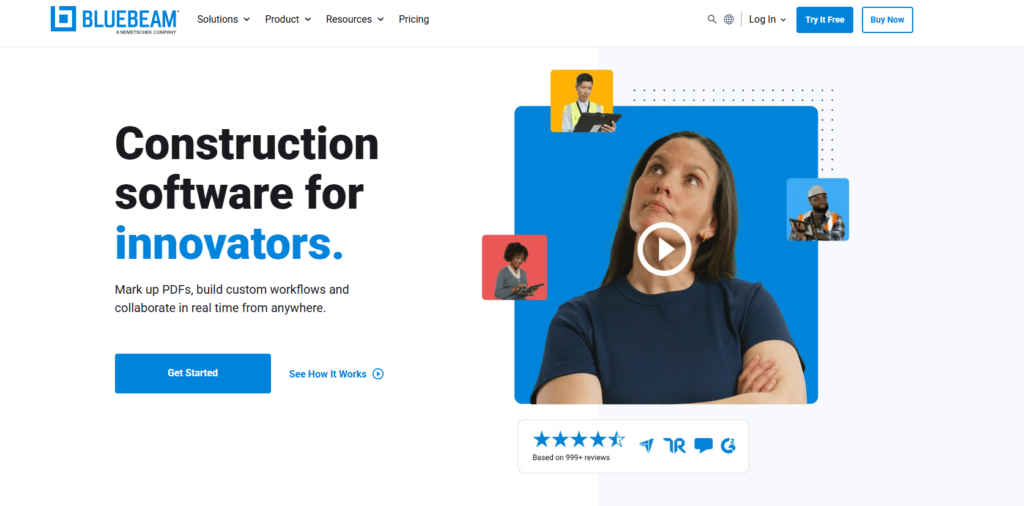Open the Pricing page
Image resolution: width=1024 pixels, height=506 pixels.
[414, 20]
